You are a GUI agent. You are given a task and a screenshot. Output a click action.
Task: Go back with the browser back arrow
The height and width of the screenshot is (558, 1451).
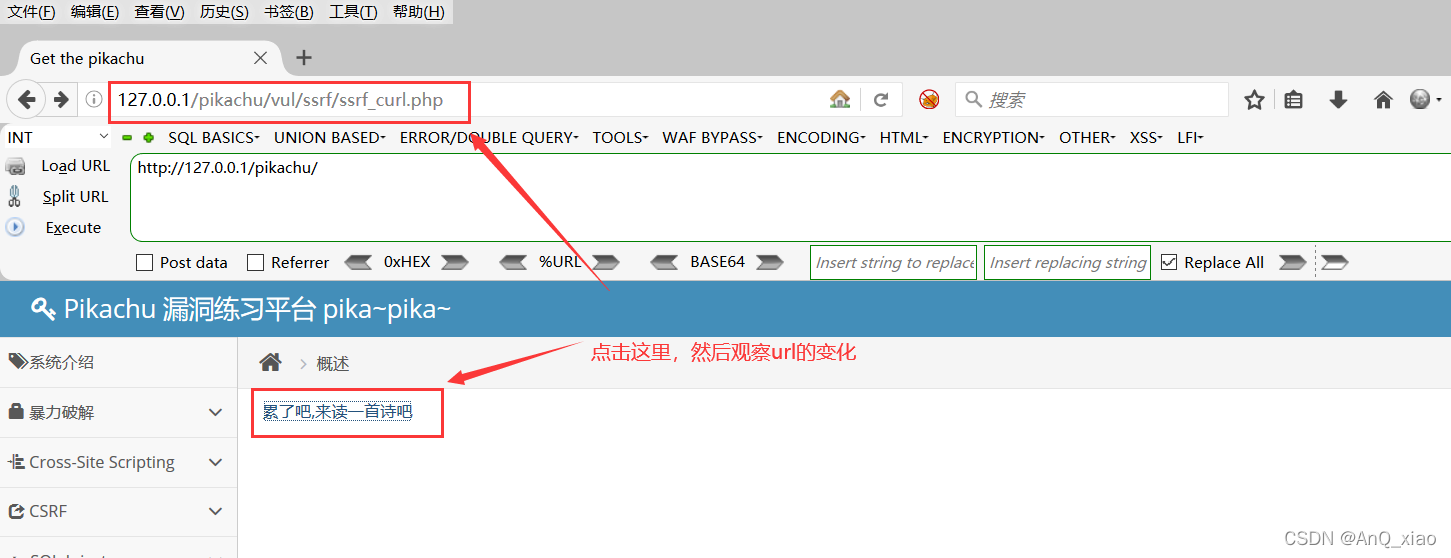27,100
